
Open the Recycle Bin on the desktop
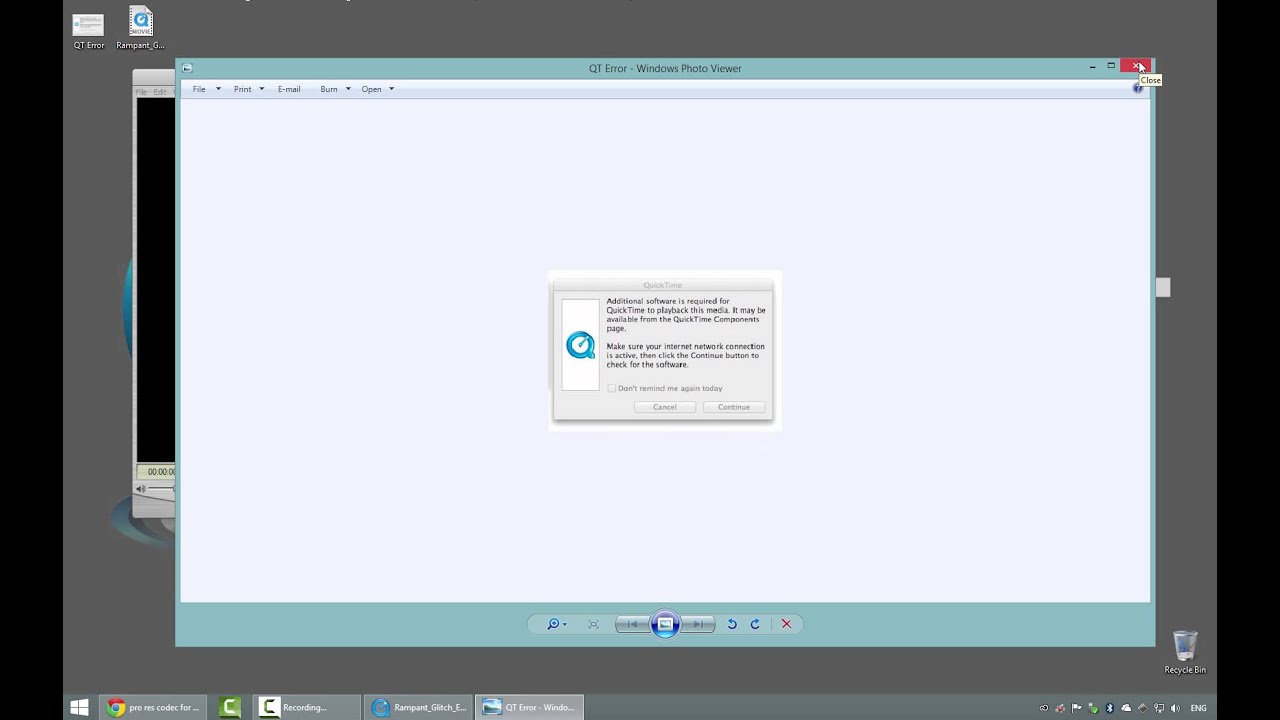click(1185, 652)
